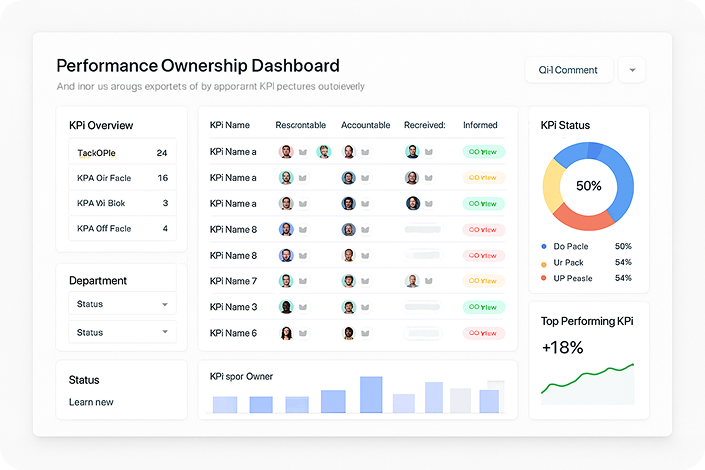
Task: Click the Accountable avatar in KPi Name 3 row
Action: [348, 307]
